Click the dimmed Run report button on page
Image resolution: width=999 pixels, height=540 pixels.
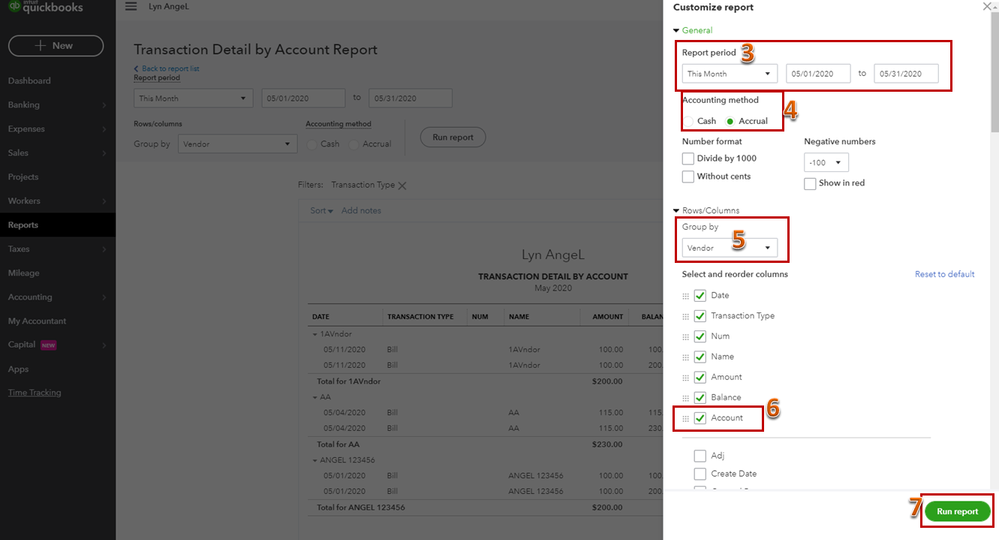pos(453,138)
